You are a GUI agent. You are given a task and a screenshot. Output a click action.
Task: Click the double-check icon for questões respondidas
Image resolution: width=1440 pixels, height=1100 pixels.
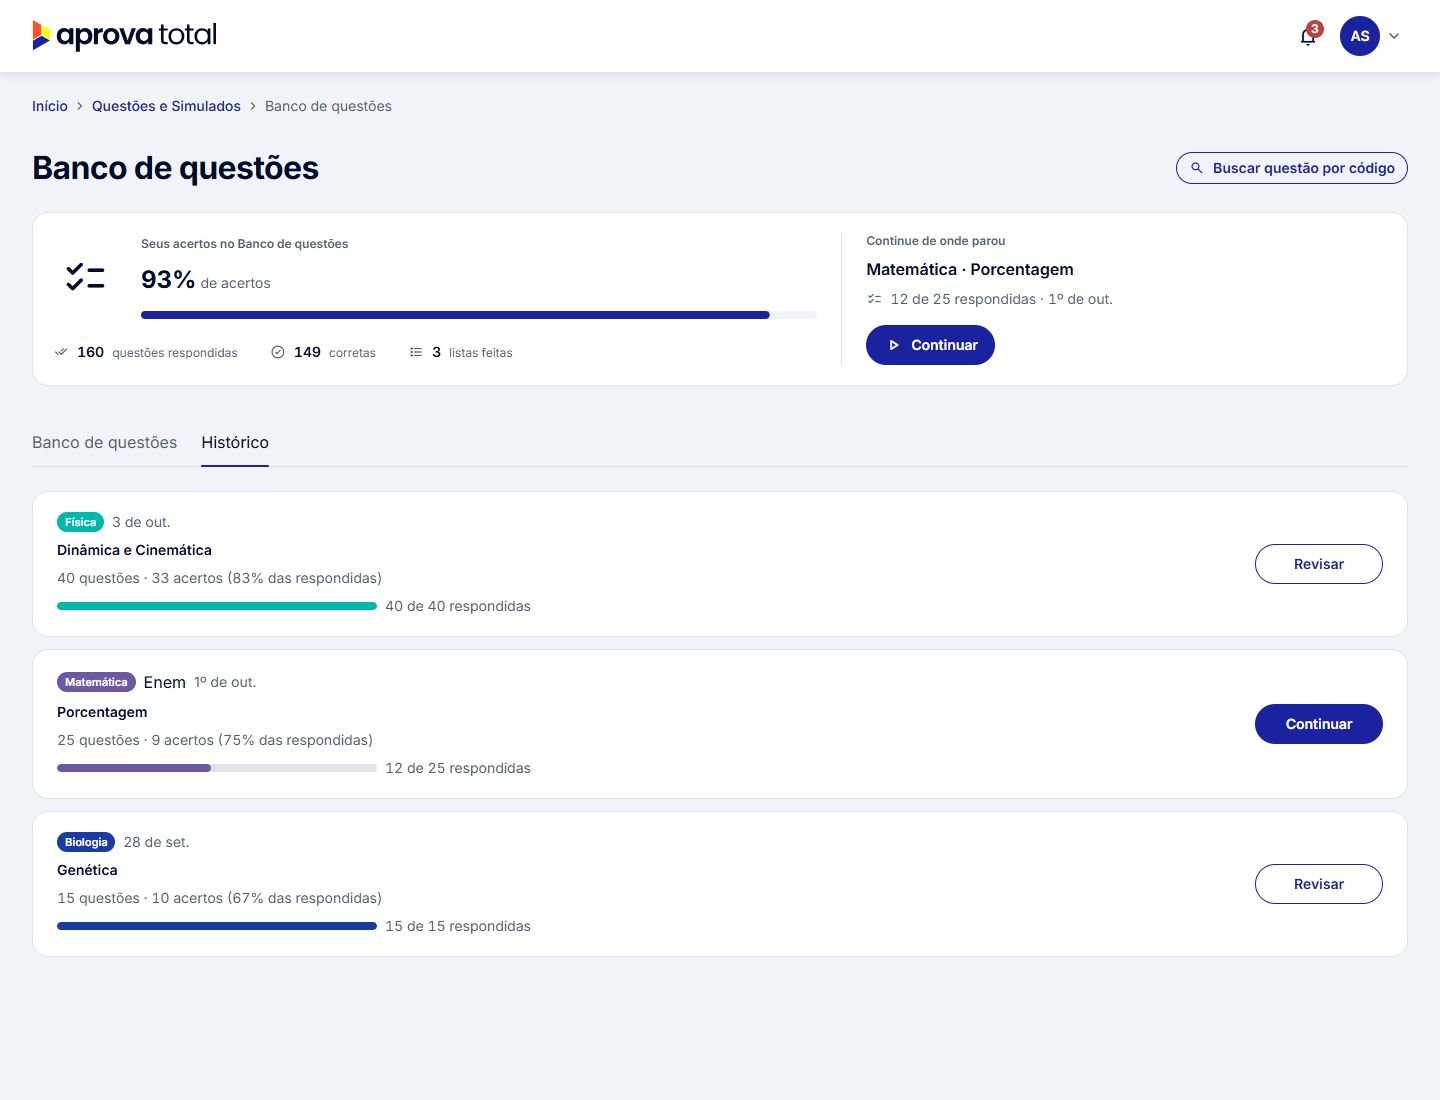click(x=61, y=352)
